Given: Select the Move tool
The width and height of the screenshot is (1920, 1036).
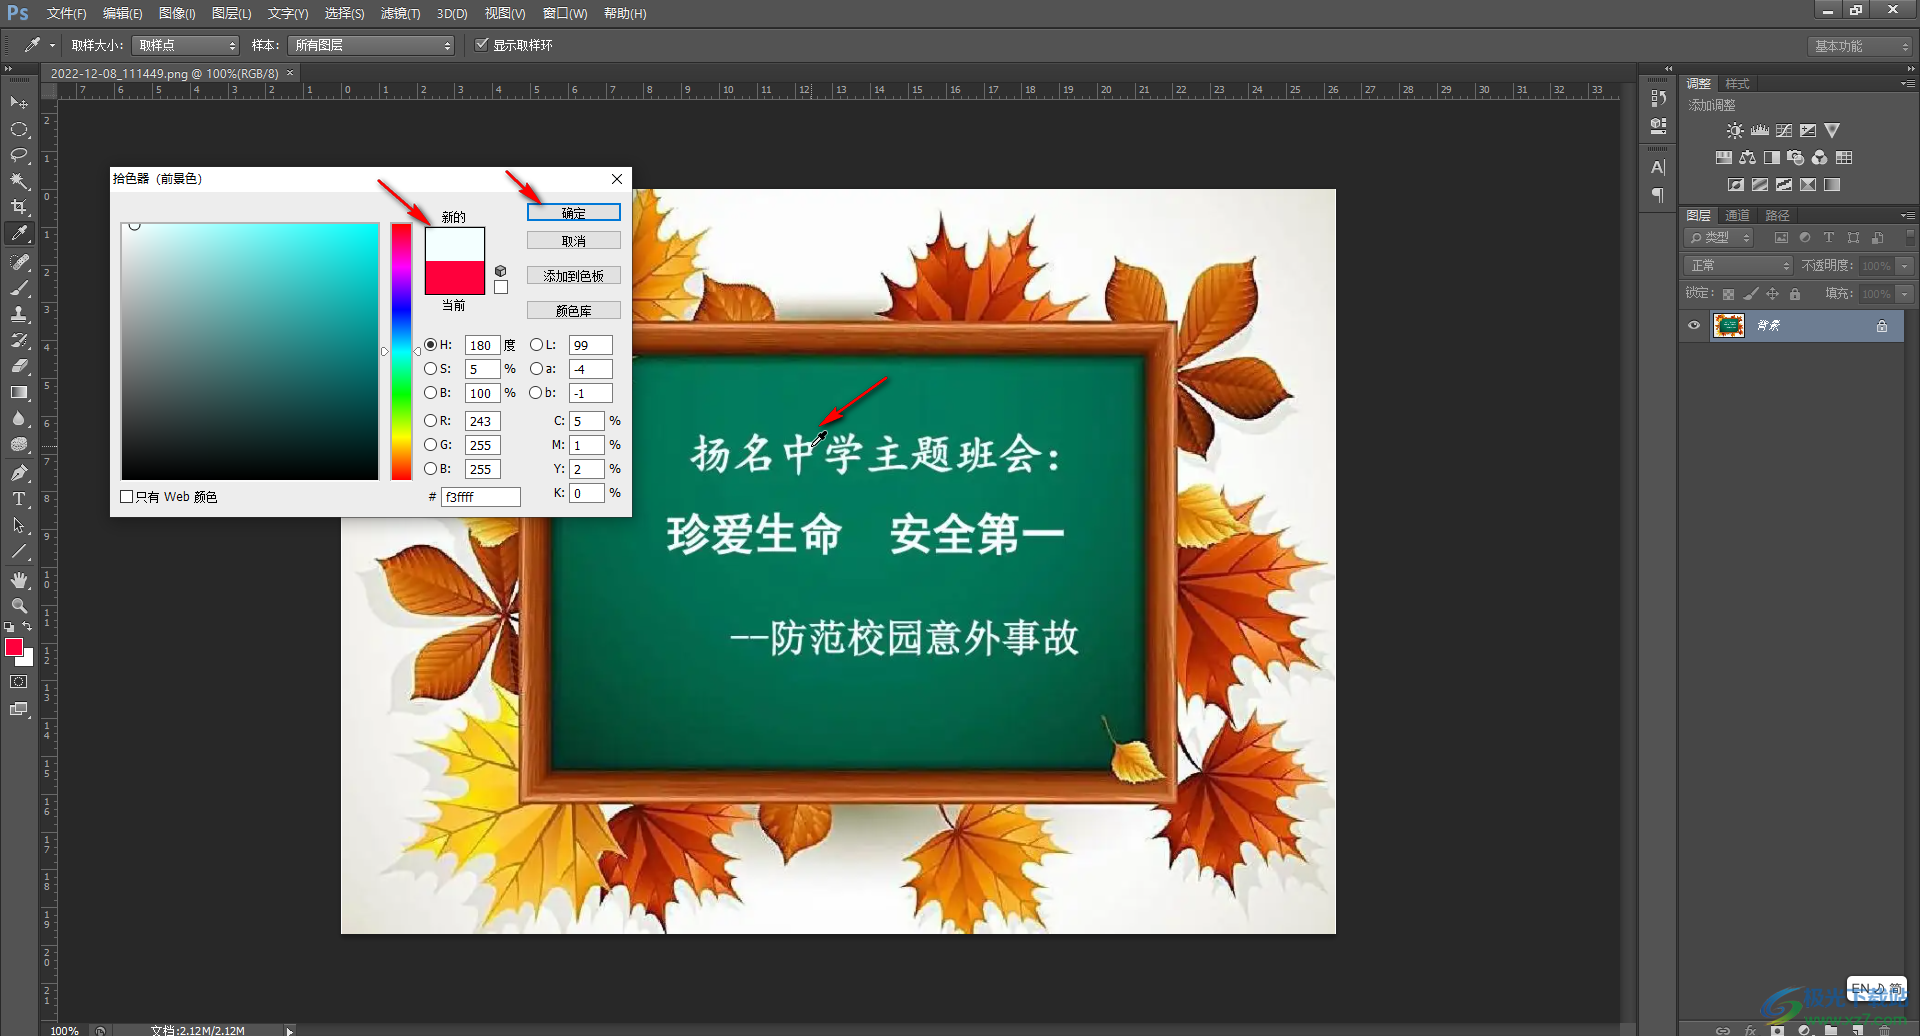Looking at the screenshot, I should pos(19,103).
